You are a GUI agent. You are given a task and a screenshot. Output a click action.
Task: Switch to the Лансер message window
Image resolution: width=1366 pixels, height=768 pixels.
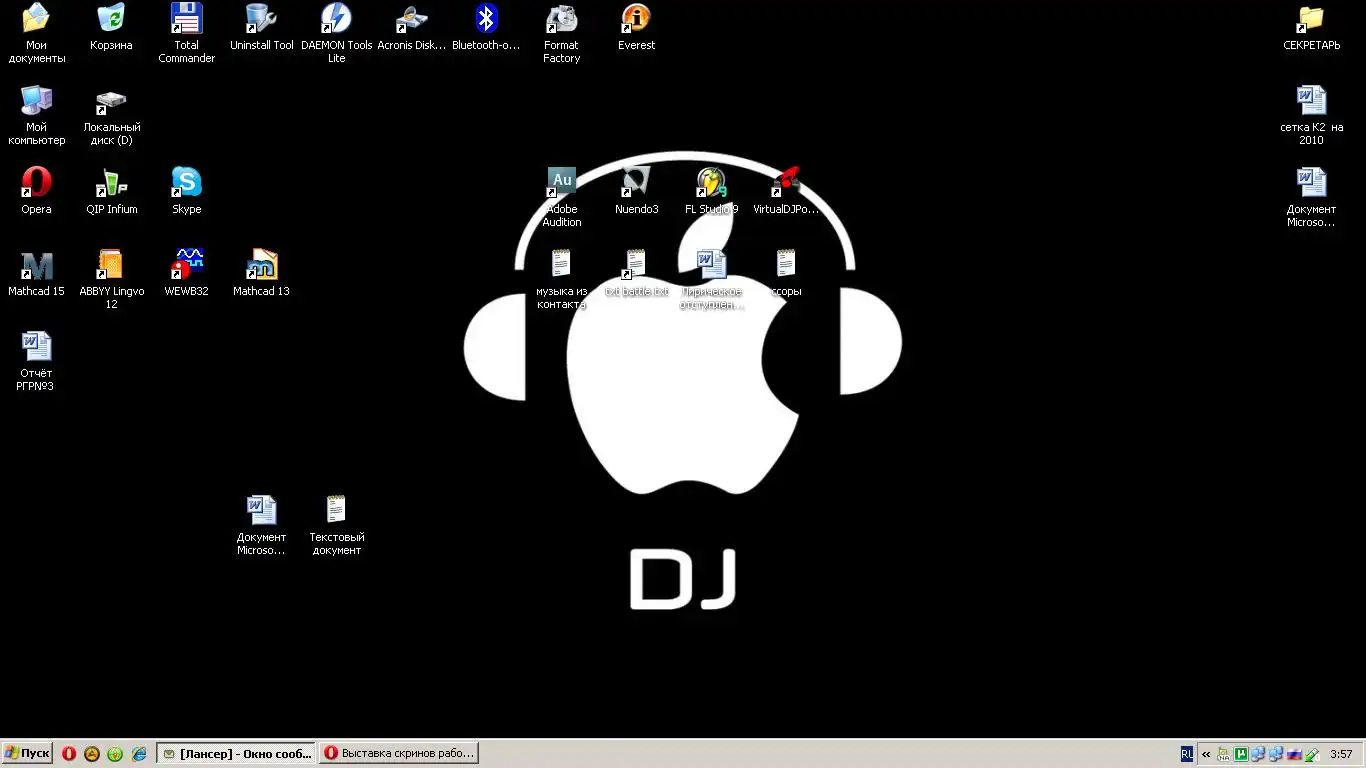click(237, 754)
